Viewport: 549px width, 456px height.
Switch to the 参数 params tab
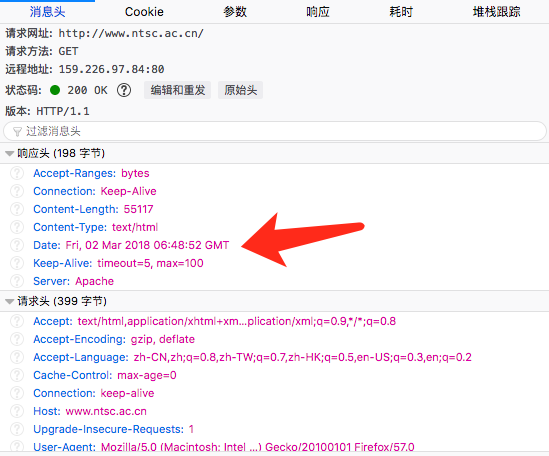tap(235, 12)
